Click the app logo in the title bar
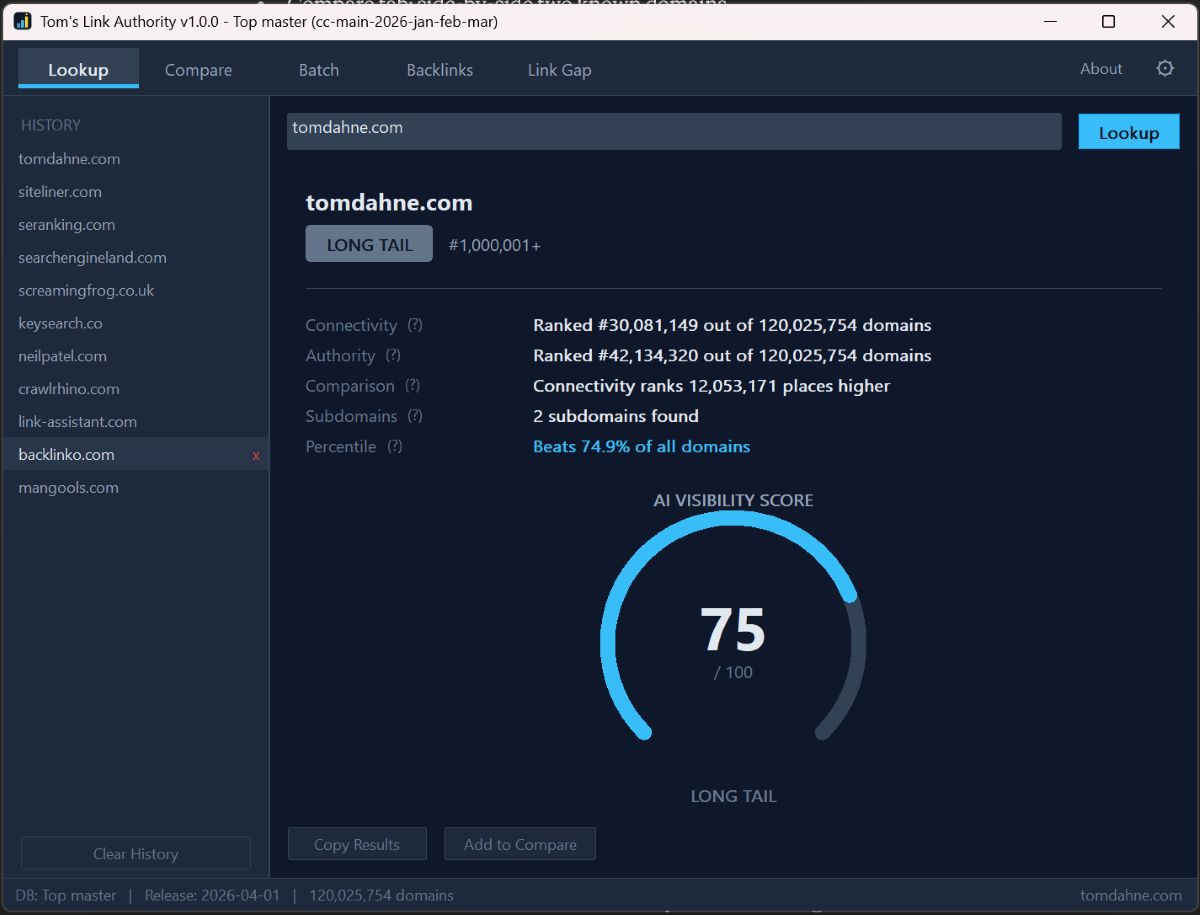Screen dimensions: 1200x915 21,20
